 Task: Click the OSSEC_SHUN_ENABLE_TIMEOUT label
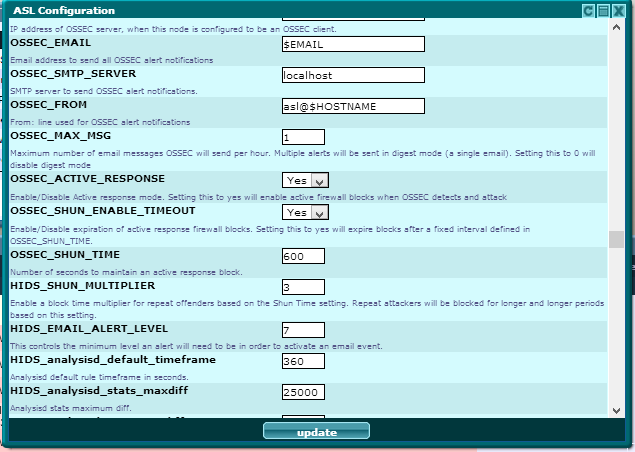click(103, 211)
